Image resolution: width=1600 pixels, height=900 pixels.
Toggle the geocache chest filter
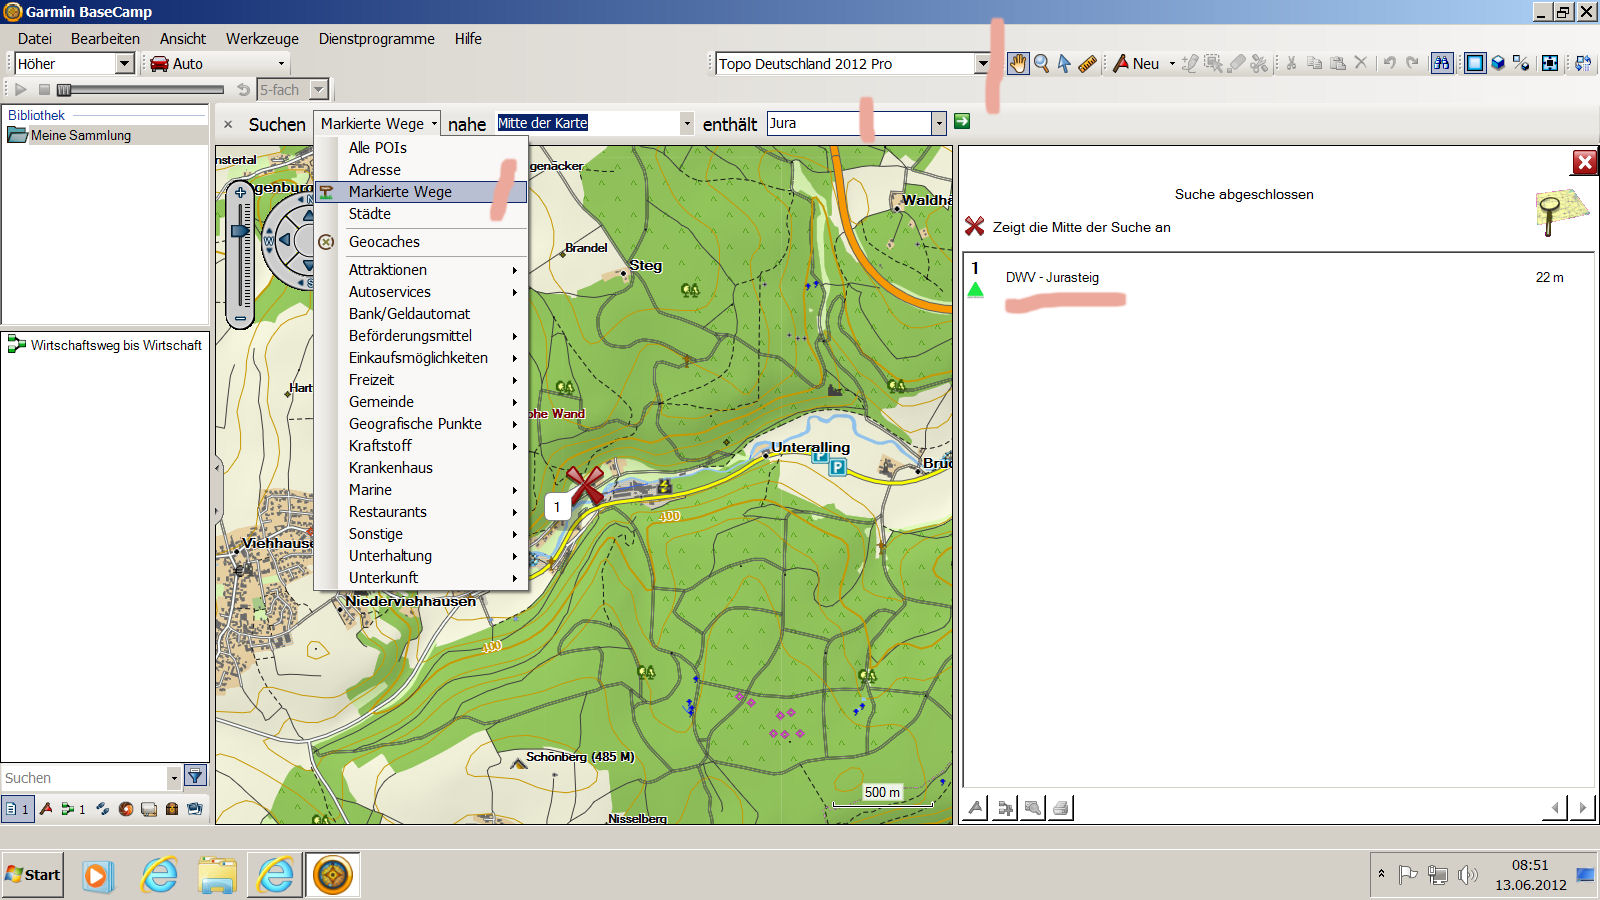click(x=172, y=809)
